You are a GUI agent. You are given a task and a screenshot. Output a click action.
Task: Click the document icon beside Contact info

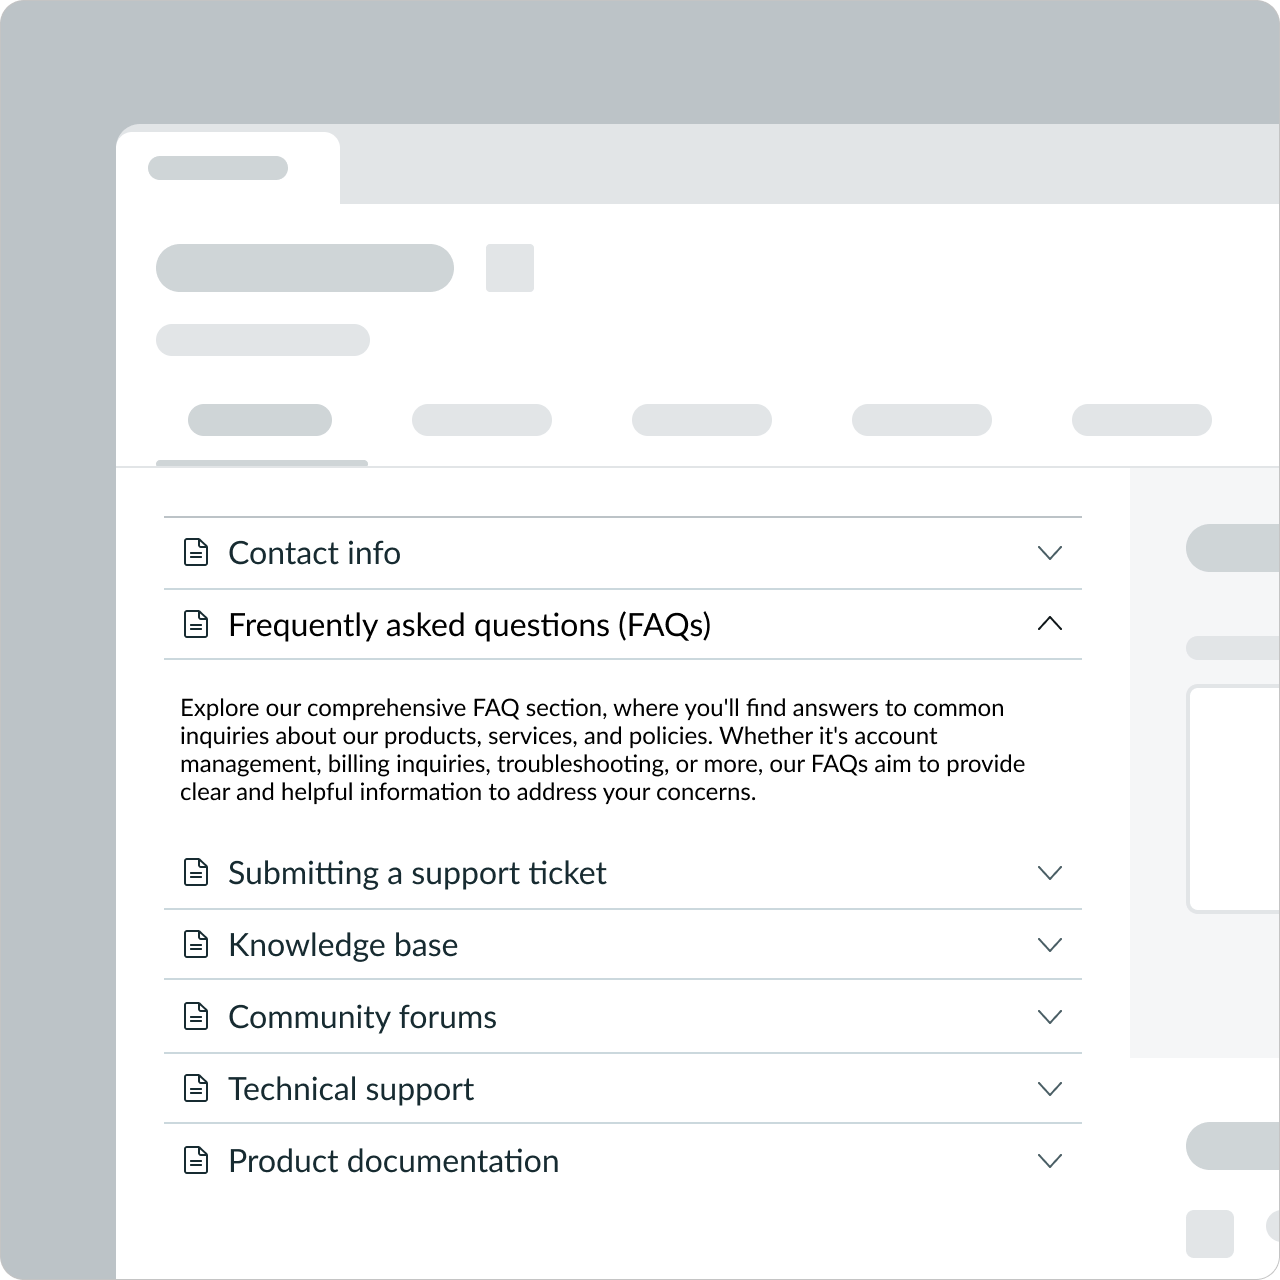tap(196, 553)
